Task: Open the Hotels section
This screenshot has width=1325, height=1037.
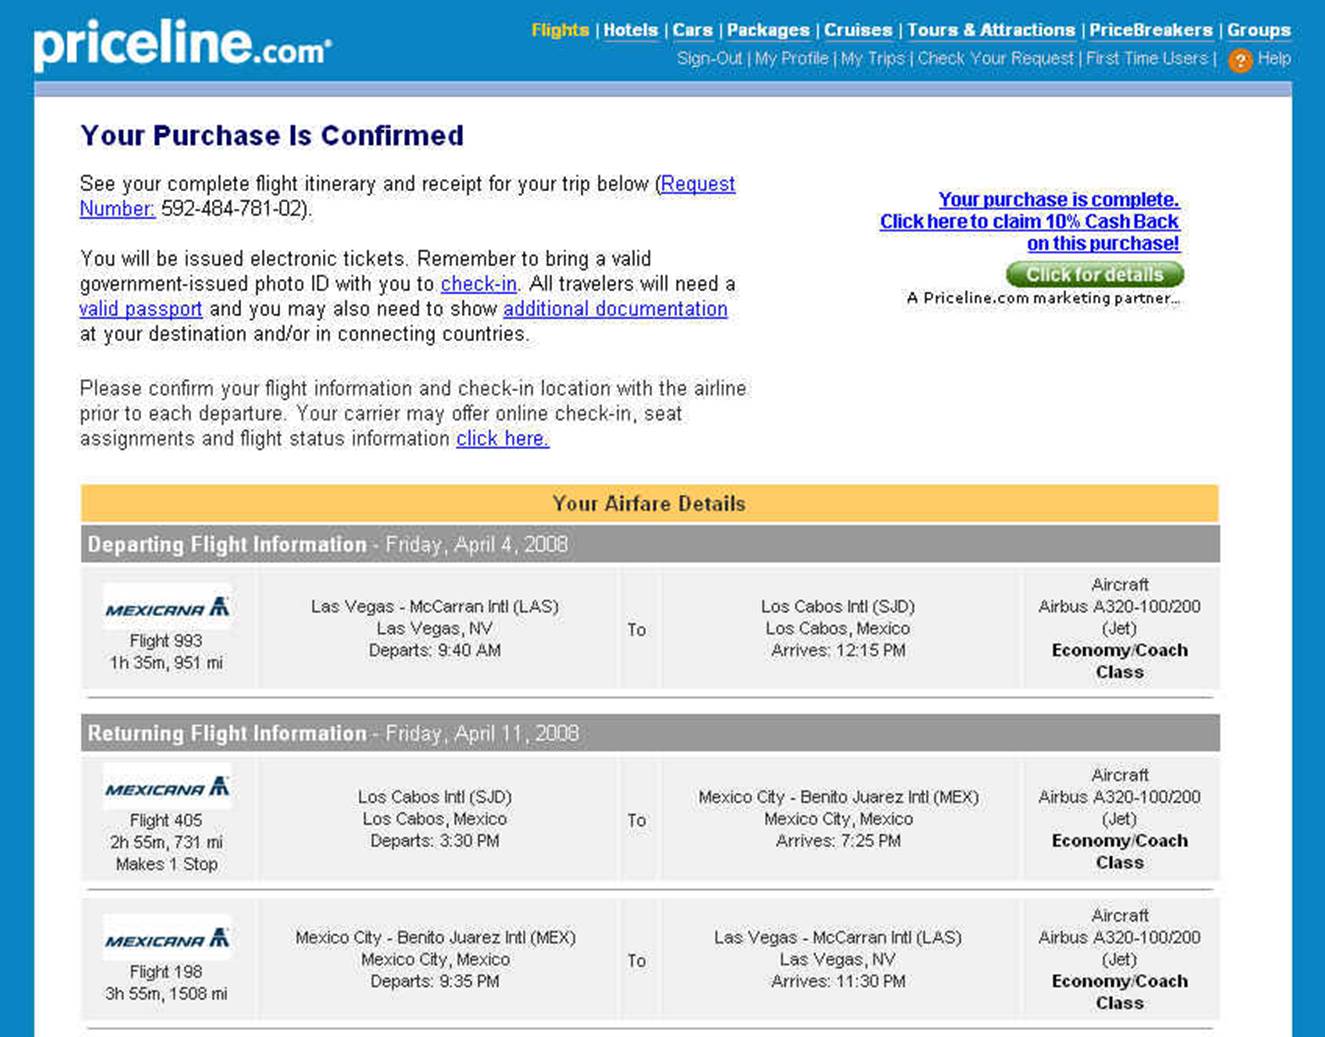Action: [x=631, y=30]
